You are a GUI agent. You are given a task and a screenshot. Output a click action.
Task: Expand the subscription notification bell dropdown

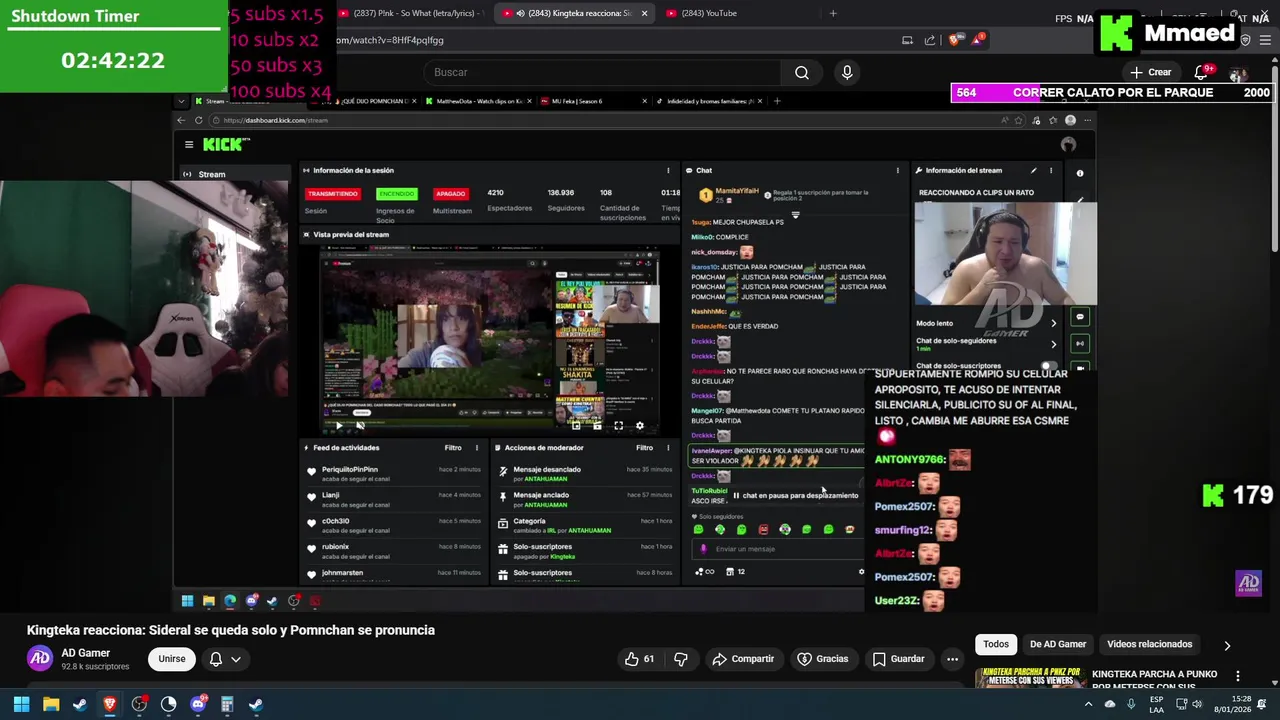click(225, 659)
